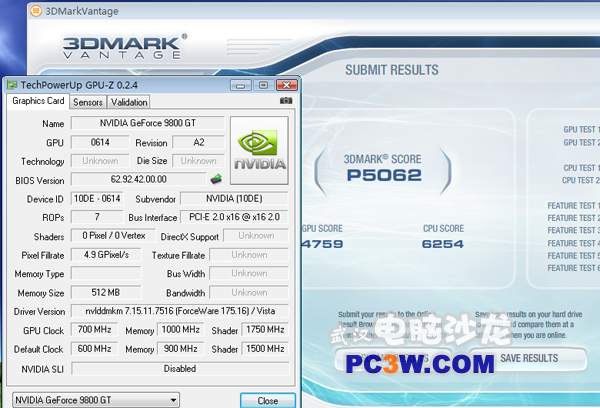Click the Revision field A2
This screenshot has height=408, width=600.
click(x=199, y=142)
